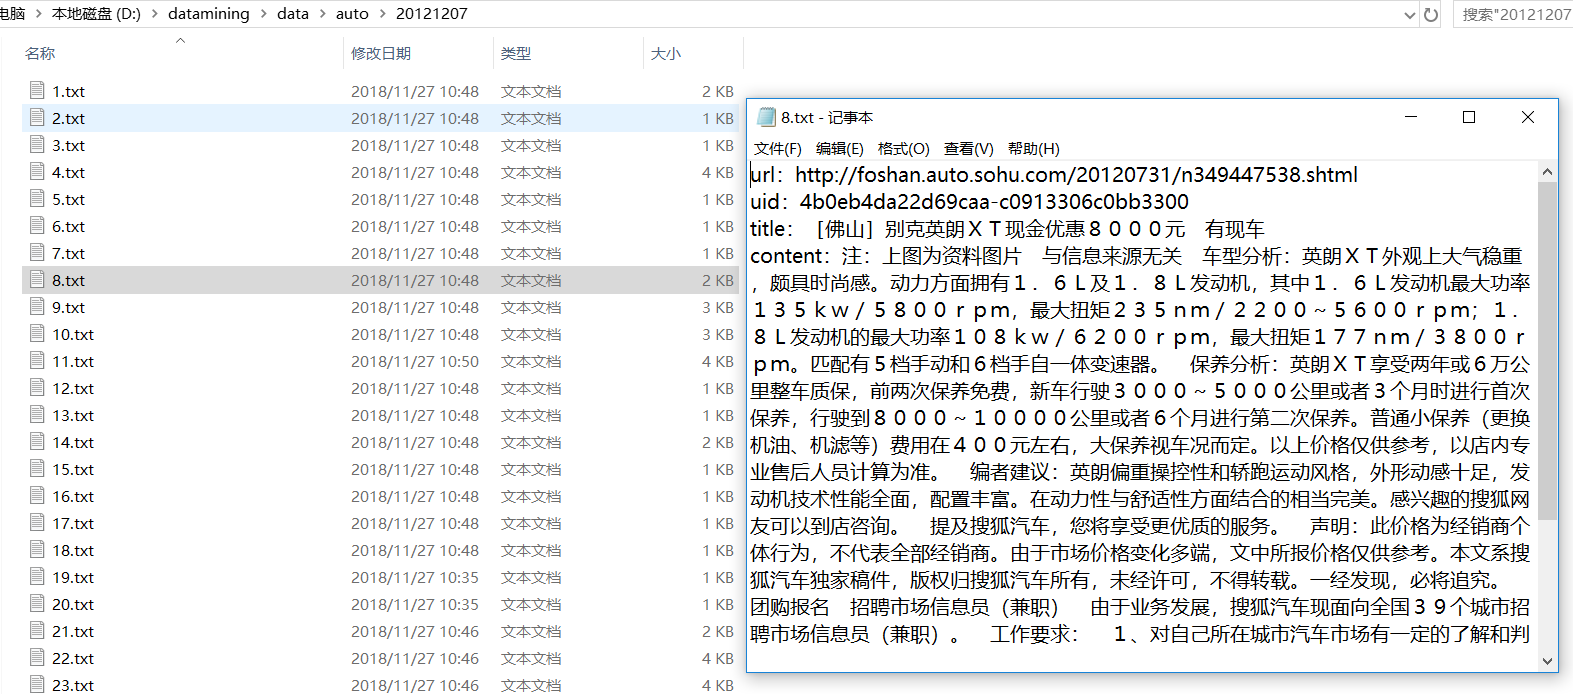Screen dimensions: 1573x694
Task: Open Notepad 文件(F) menu
Action: click(777, 148)
